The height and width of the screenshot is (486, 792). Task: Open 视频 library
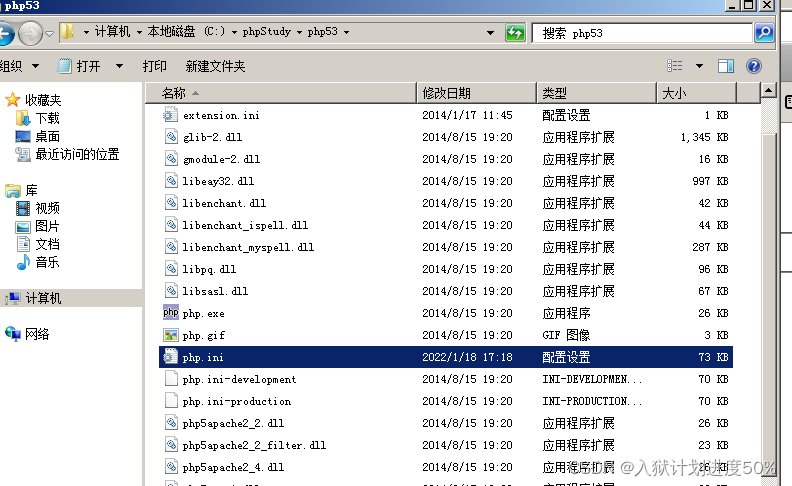47,208
